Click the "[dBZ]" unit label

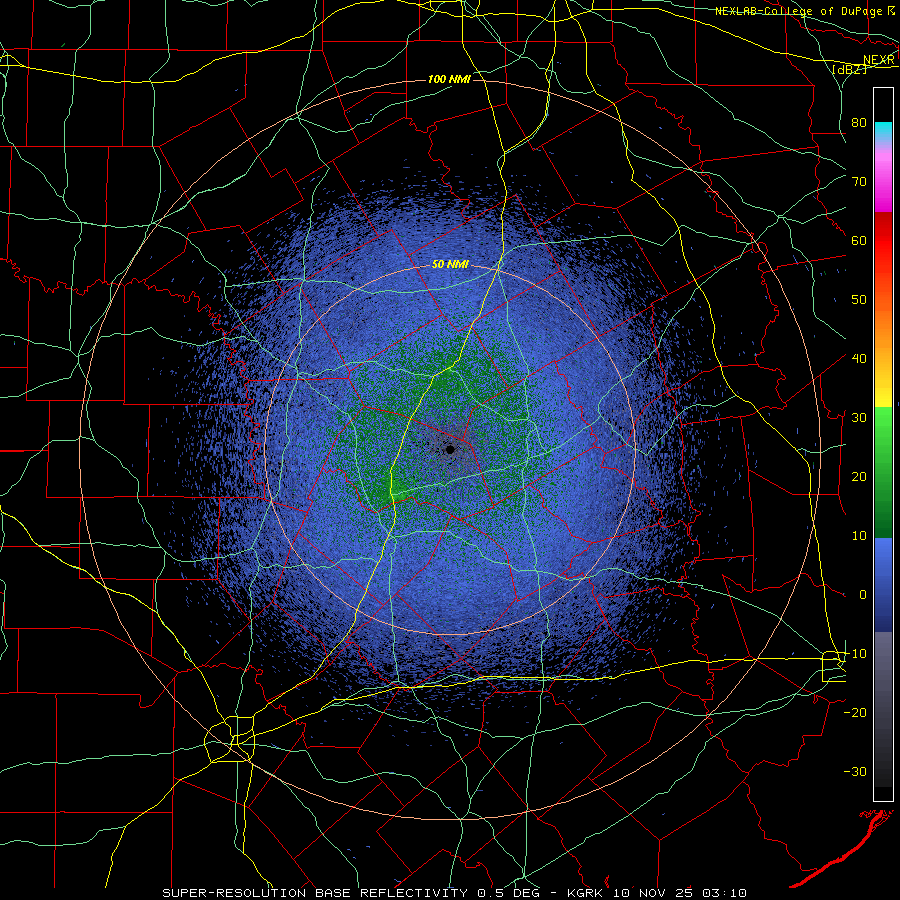(x=849, y=69)
